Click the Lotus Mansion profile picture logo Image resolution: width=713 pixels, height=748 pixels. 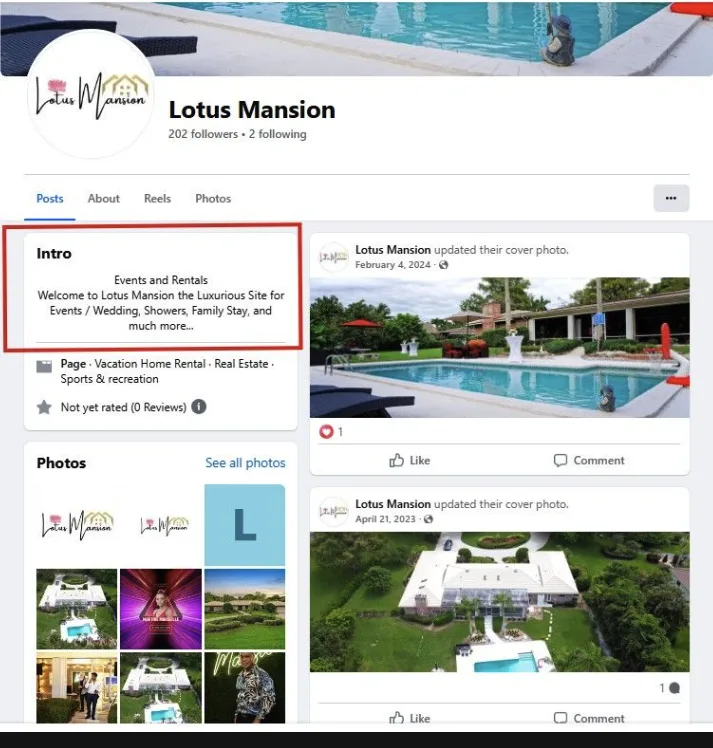91,94
